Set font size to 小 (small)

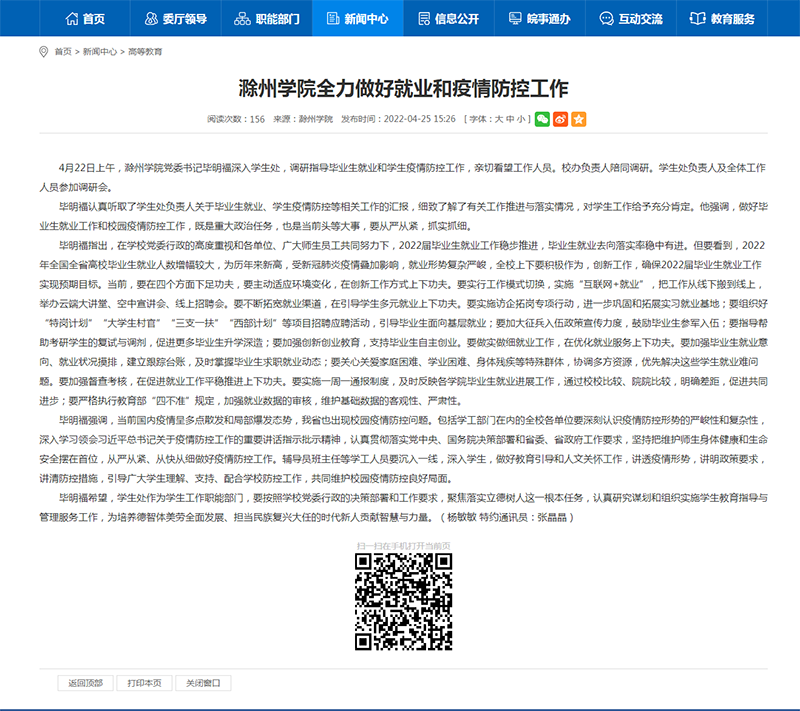[521, 119]
